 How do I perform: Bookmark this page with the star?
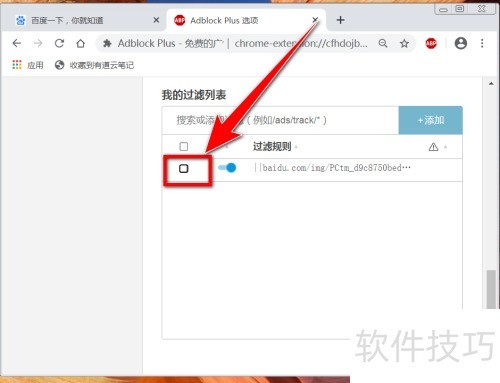(404, 43)
